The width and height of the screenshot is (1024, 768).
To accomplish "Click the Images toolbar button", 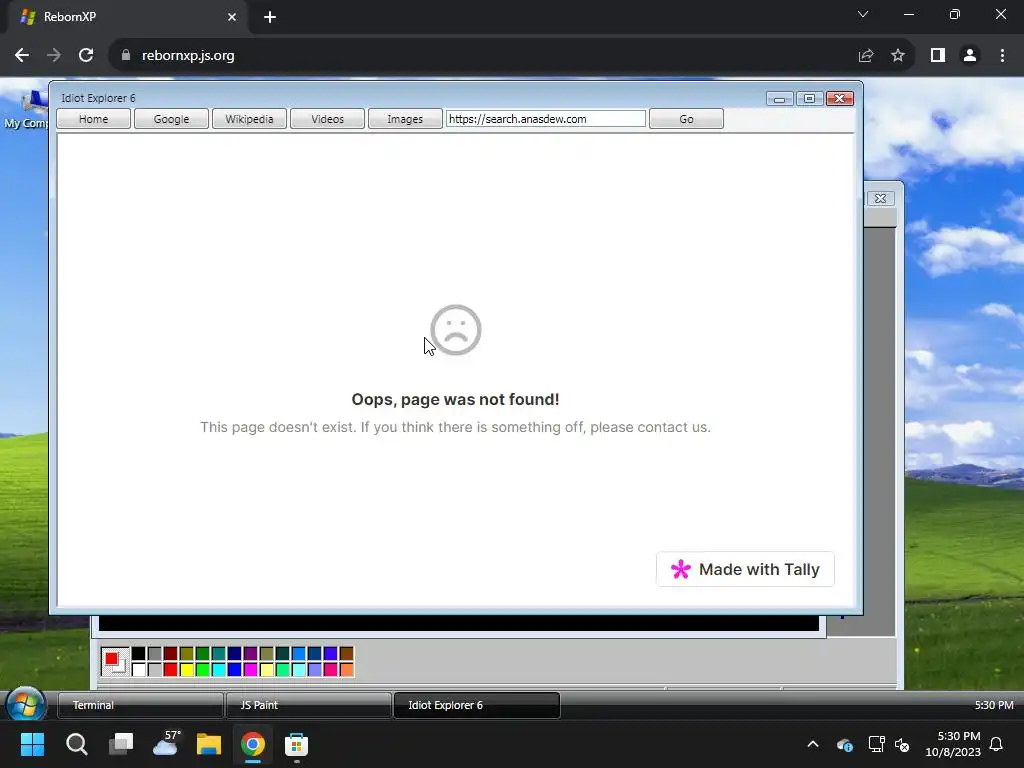I will coord(405,119).
